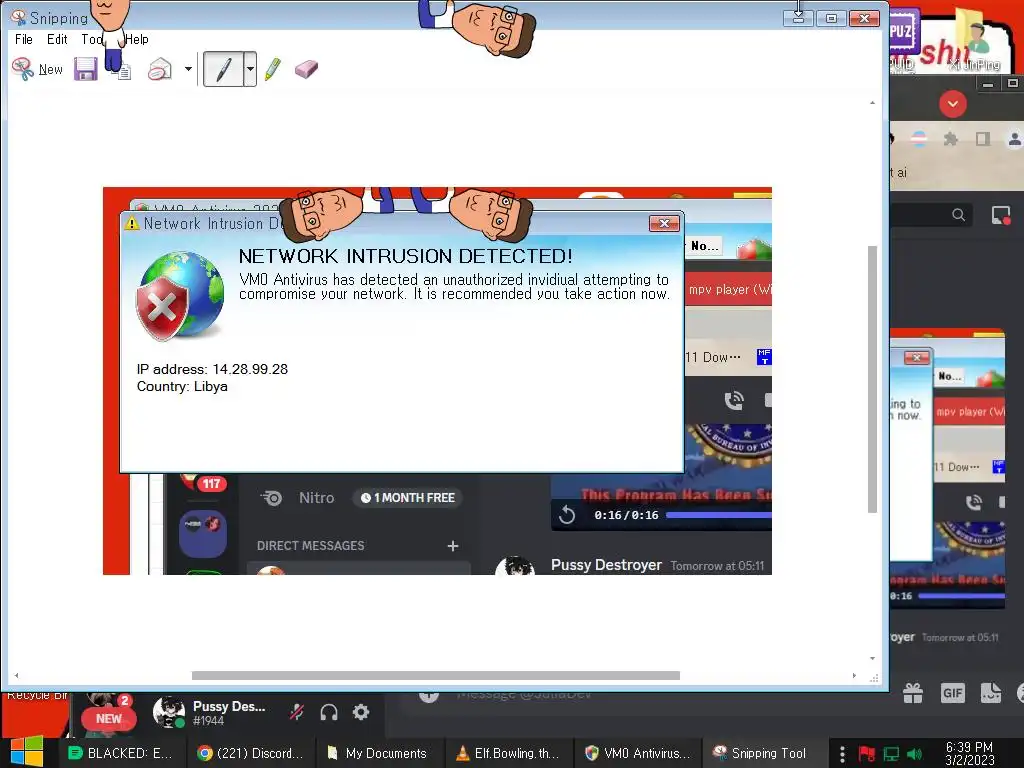The height and width of the screenshot is (768, 1024).
Task: Select the Pen tool in Snipping Tool
Action: point(223,69)
